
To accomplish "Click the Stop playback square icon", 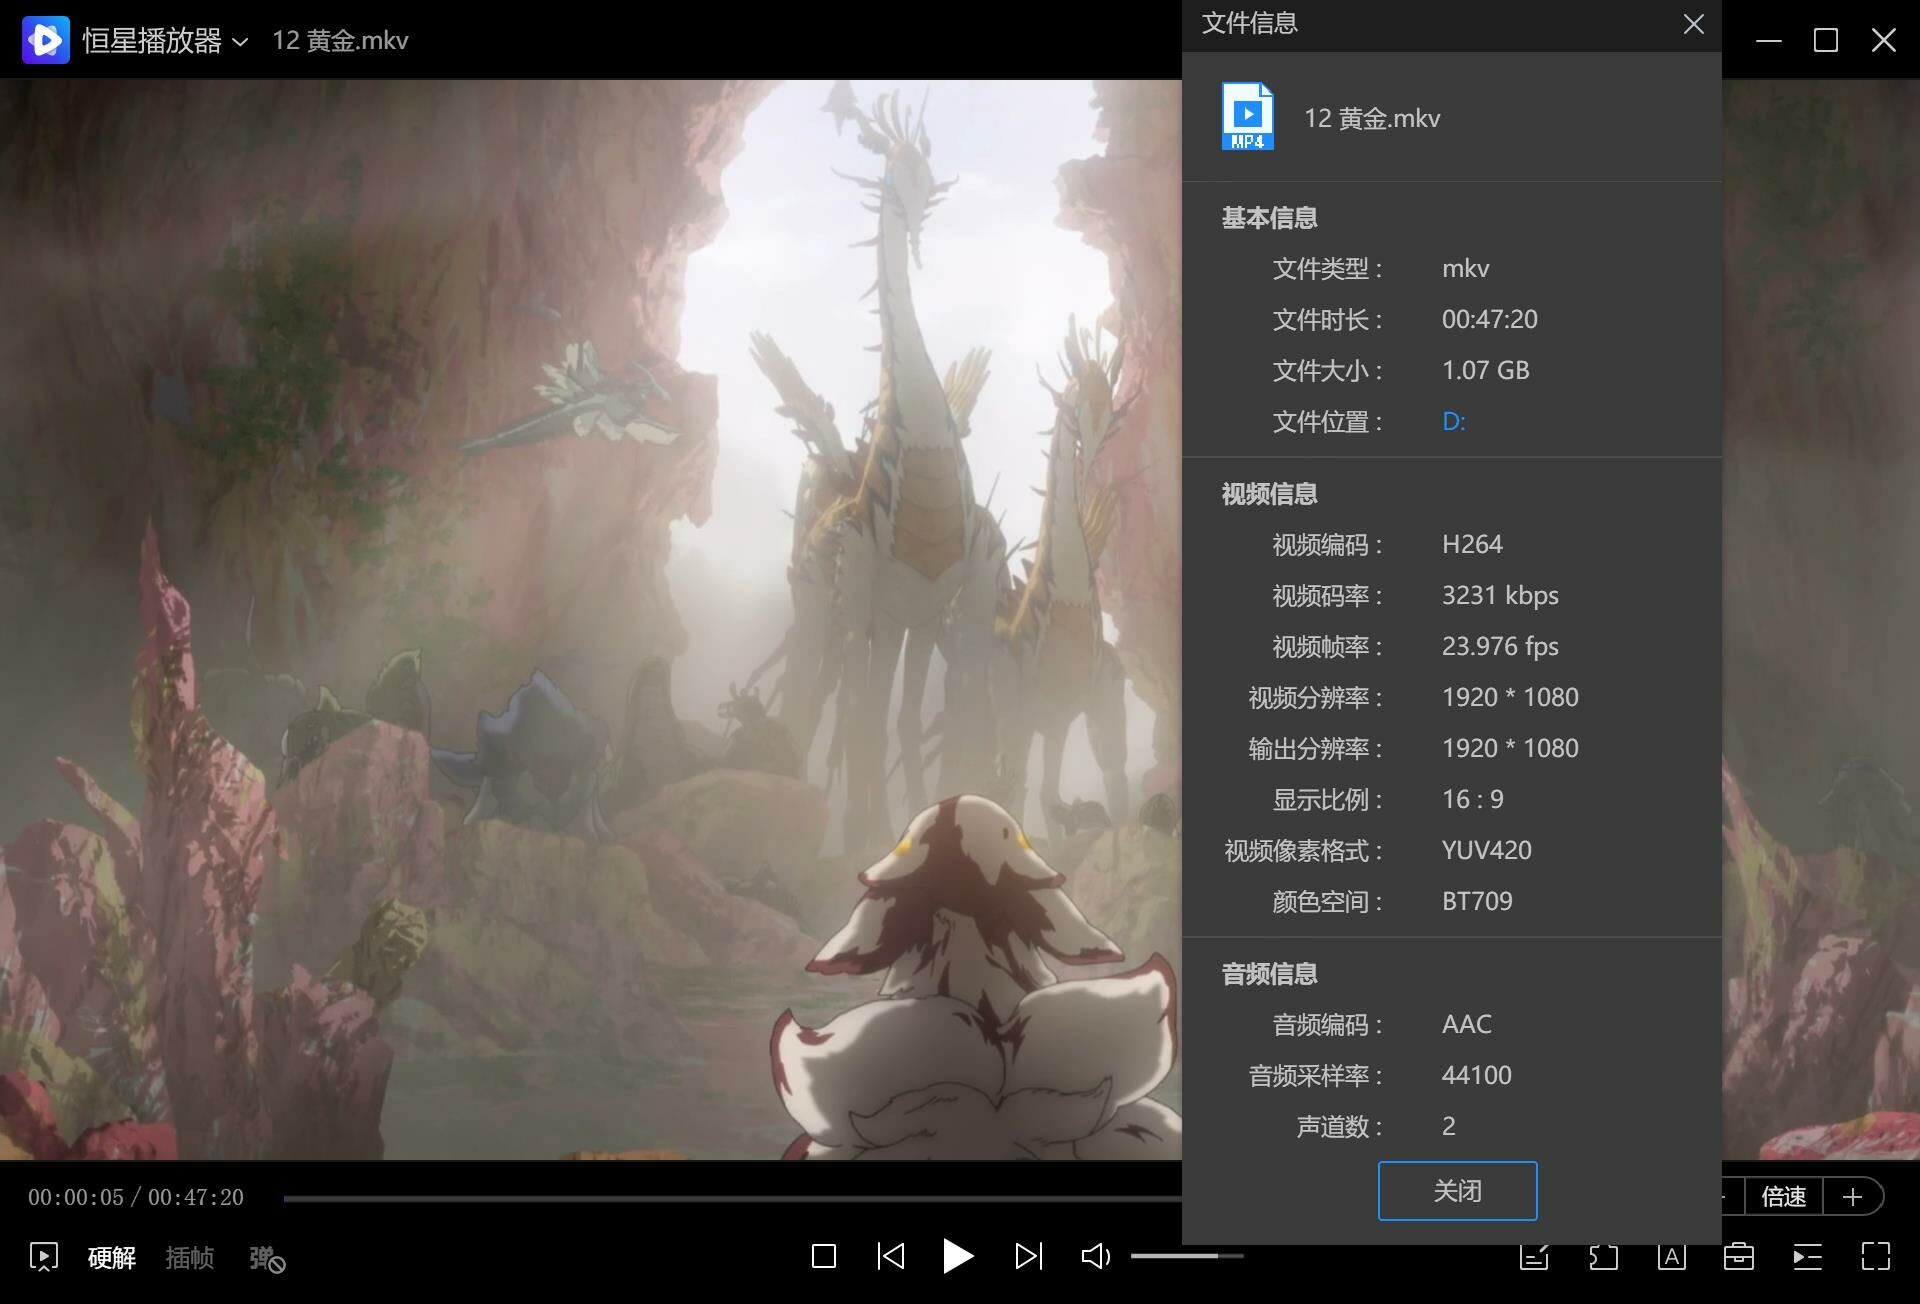I will (824, 1256).
